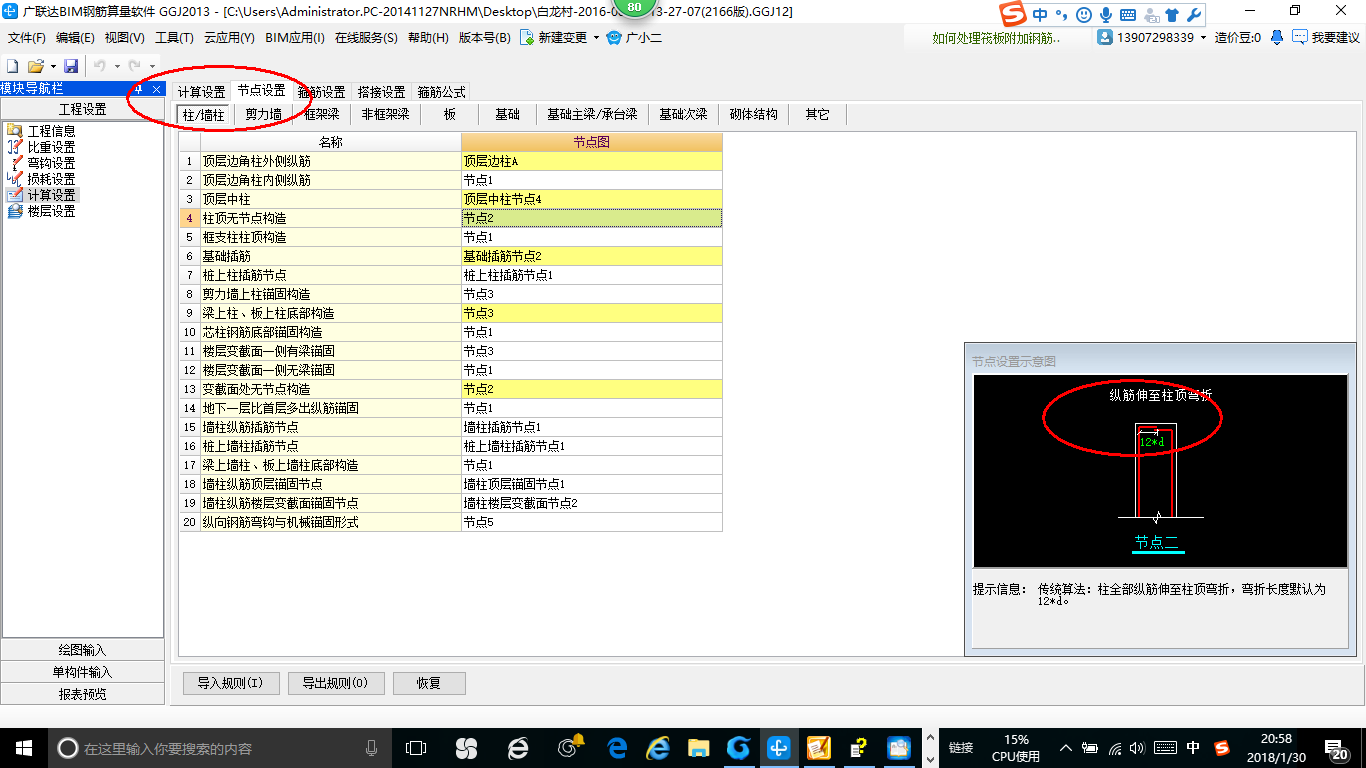The height and width of the screenshot is (768, 1366).
Task: Click the Cortana search box in taskbar
Action: [220, 748]
